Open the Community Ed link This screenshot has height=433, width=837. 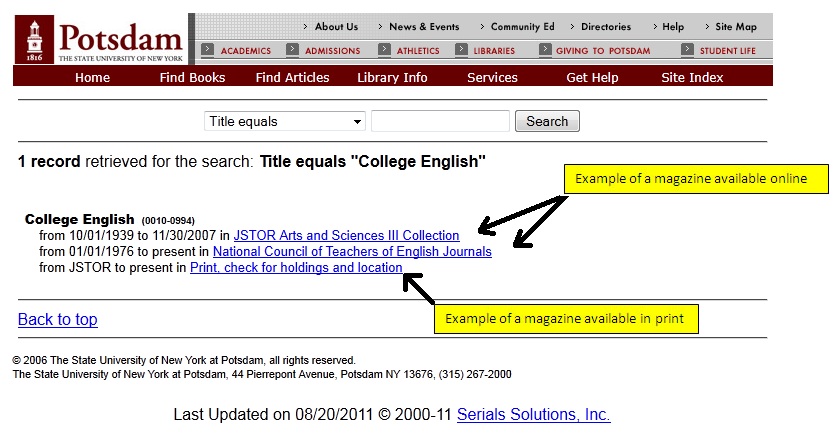523,27
